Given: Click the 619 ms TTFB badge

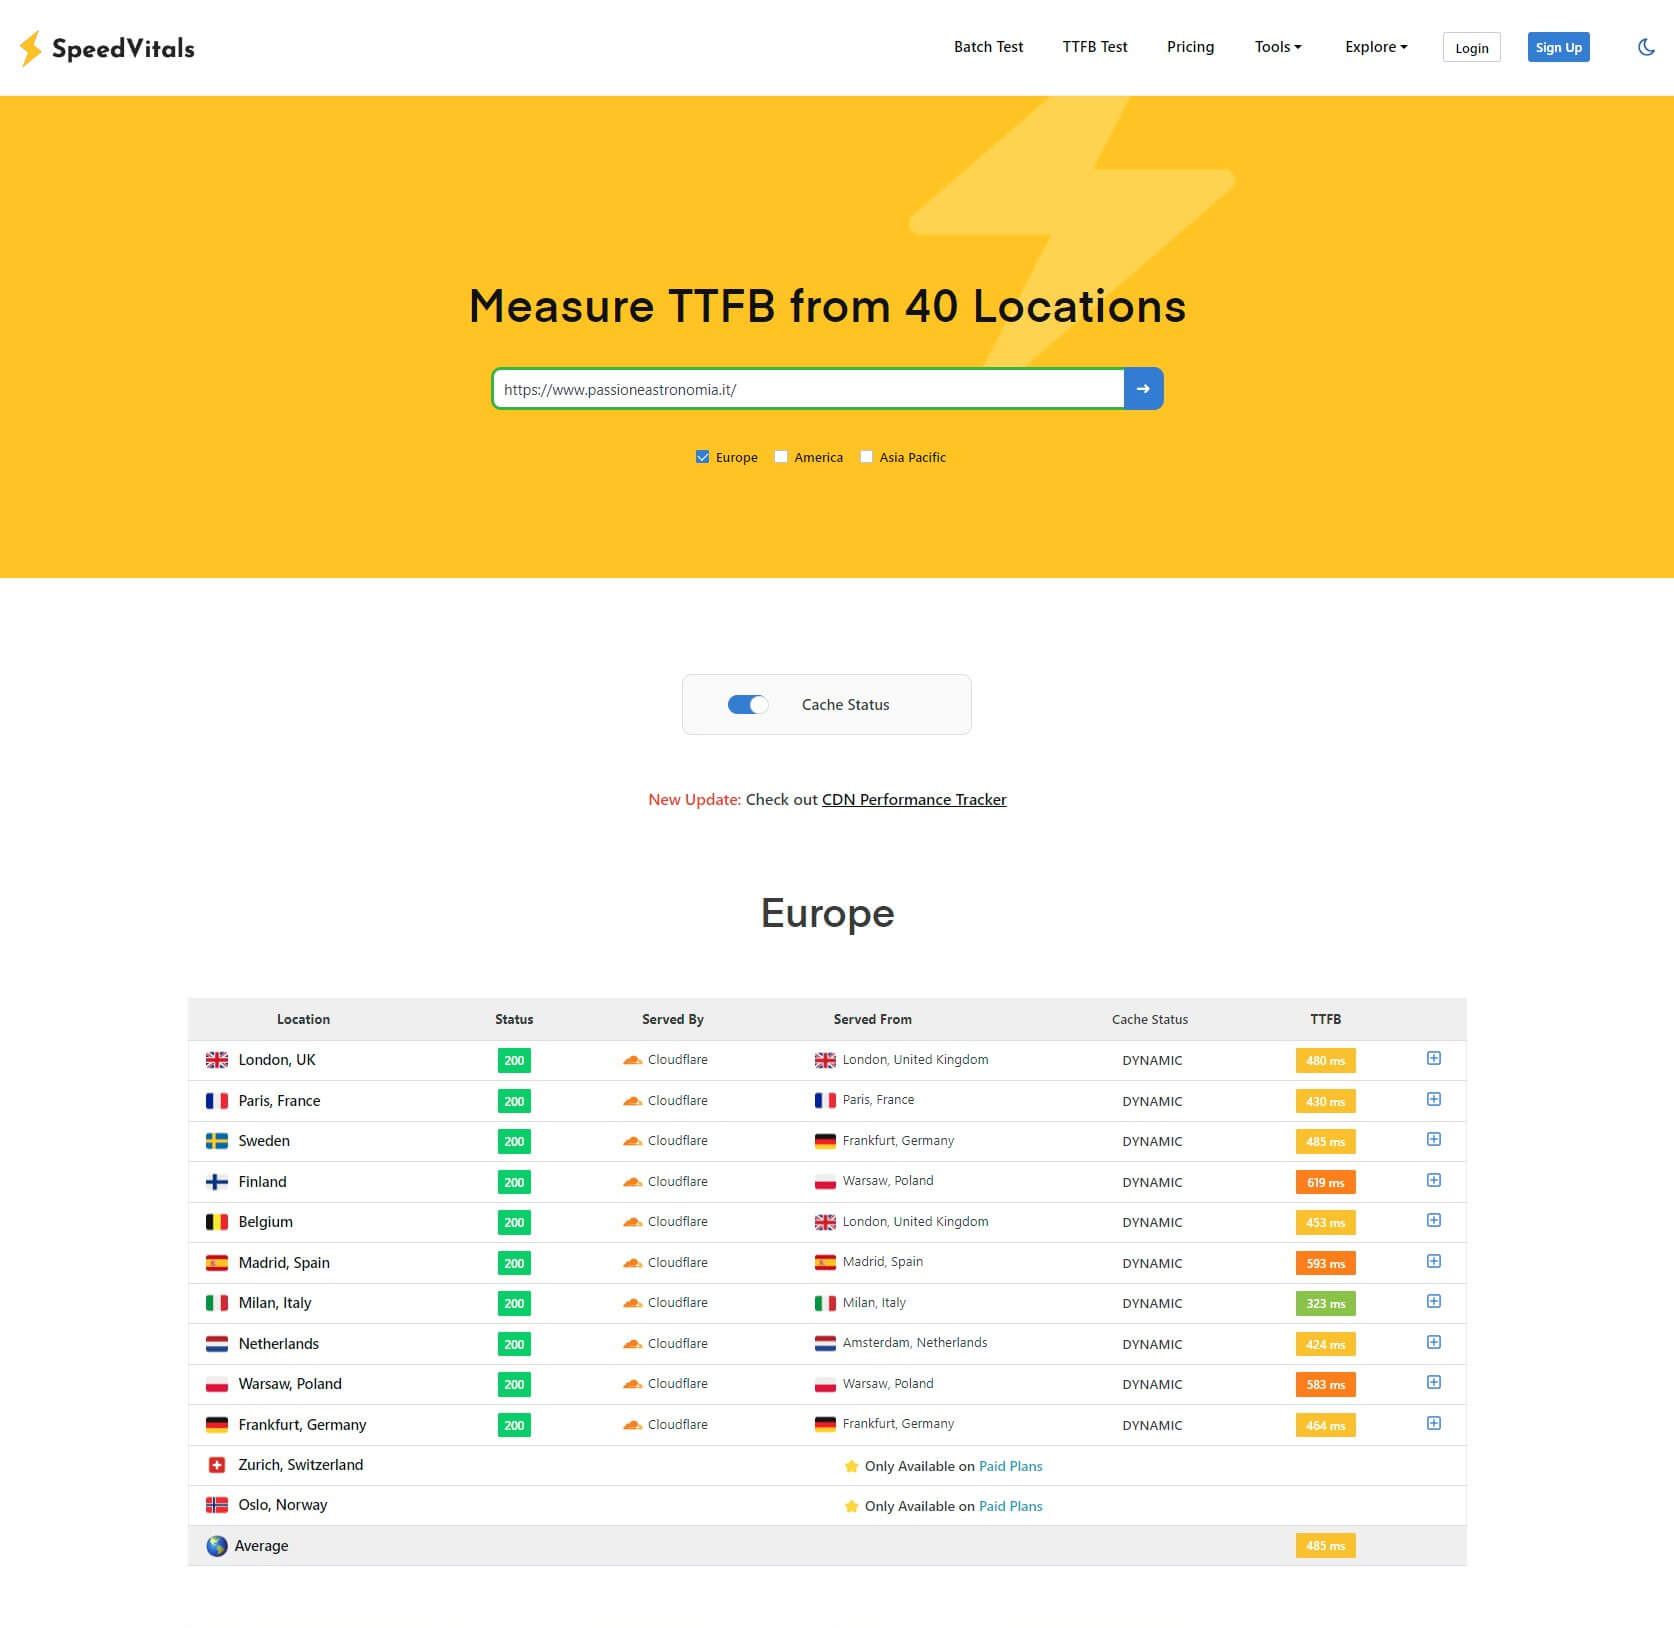Looking at the screenshot, I should pos(1325,1182).
